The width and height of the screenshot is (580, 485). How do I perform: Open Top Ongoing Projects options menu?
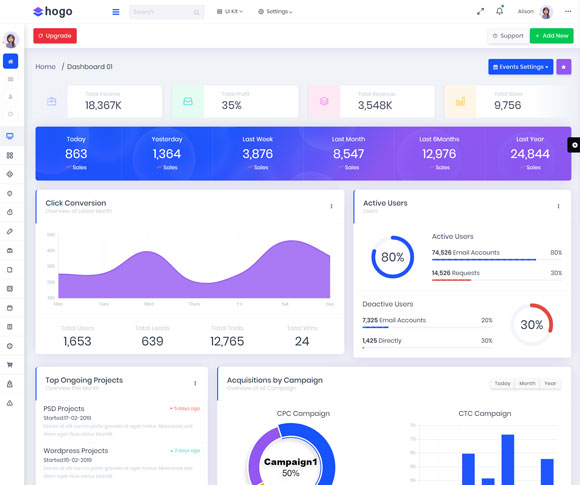(195, 383)
